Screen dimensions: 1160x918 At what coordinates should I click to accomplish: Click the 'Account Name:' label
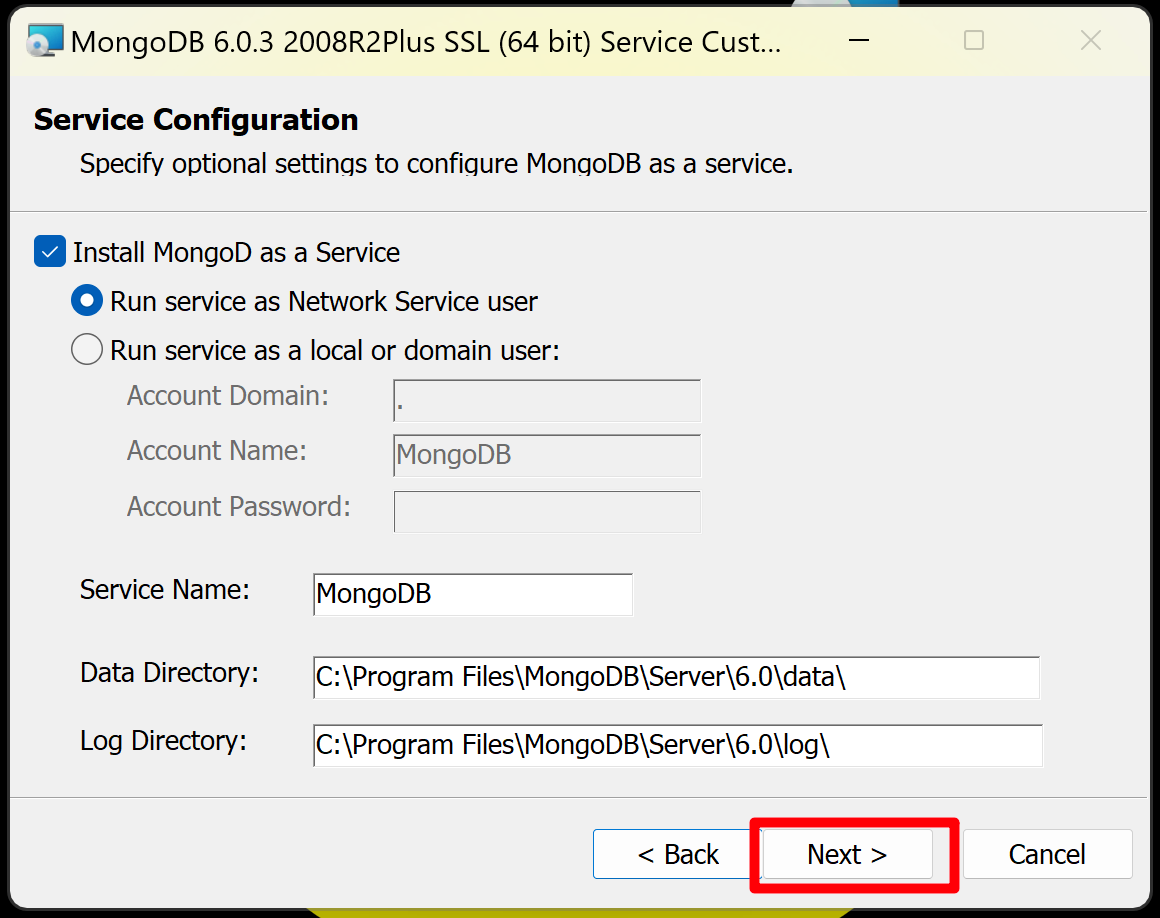(x=217, y=450)
